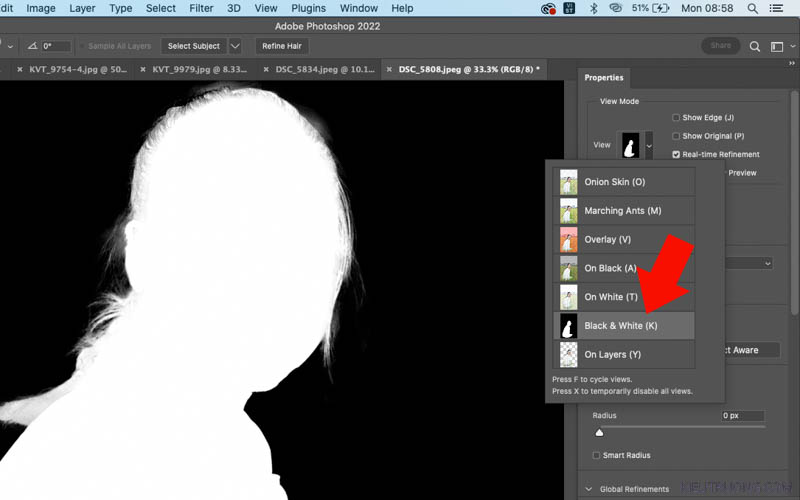Toggle the Sample All Layers checkbox
This screenshot has width=800, height=500.
[82, 46]
